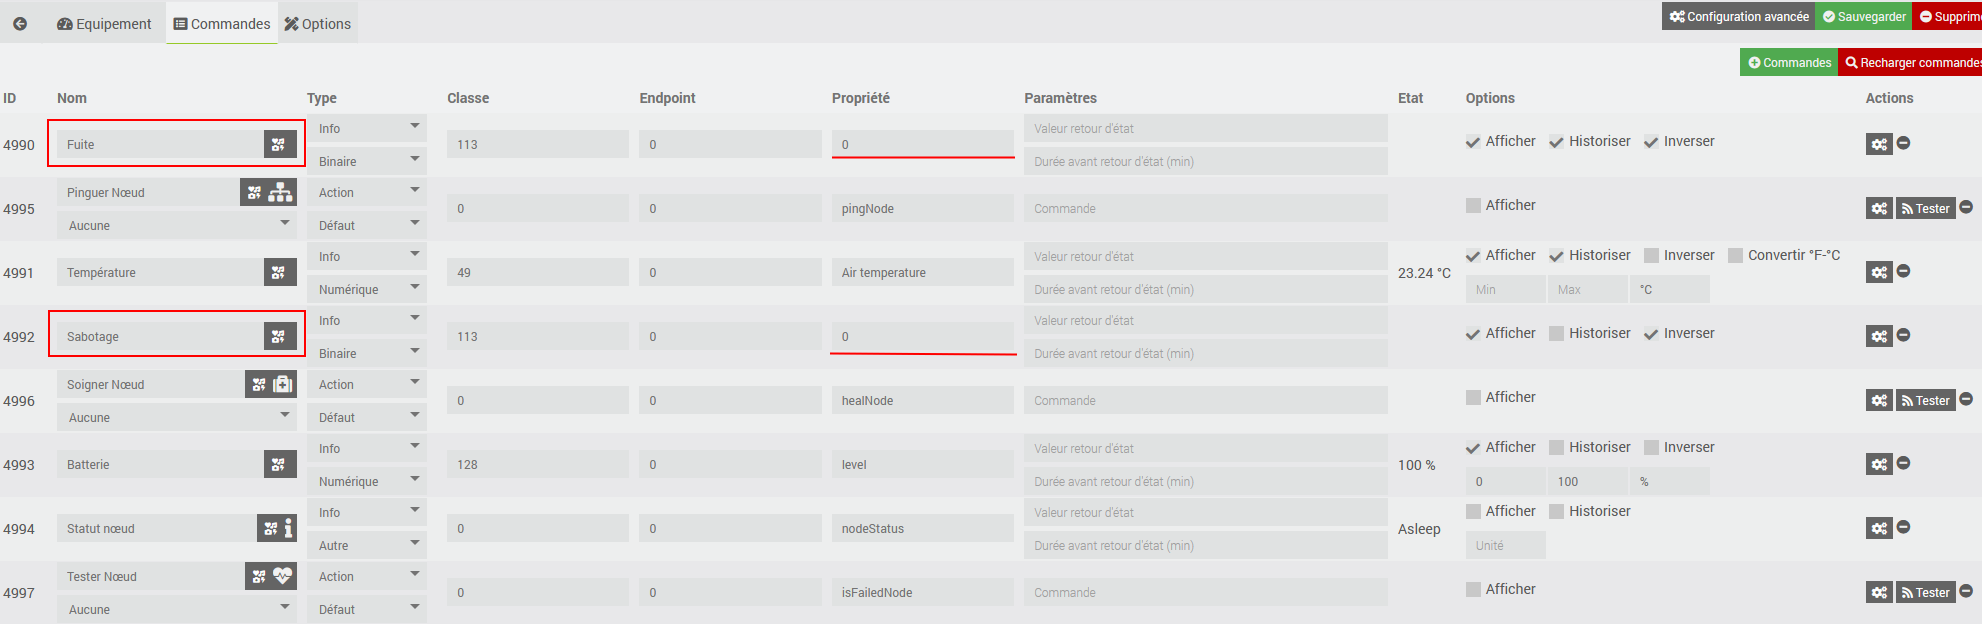Screen dimensions: 1982x624
Task: Click the heartbeat icon beside Tester Nœud
Action: (283, 576)
